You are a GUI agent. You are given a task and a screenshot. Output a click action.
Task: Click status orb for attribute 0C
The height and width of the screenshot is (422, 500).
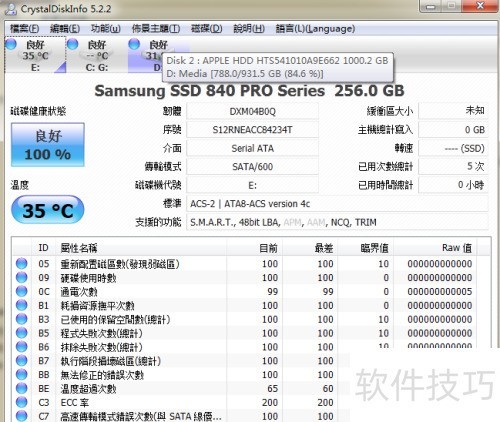coord(22,291)
